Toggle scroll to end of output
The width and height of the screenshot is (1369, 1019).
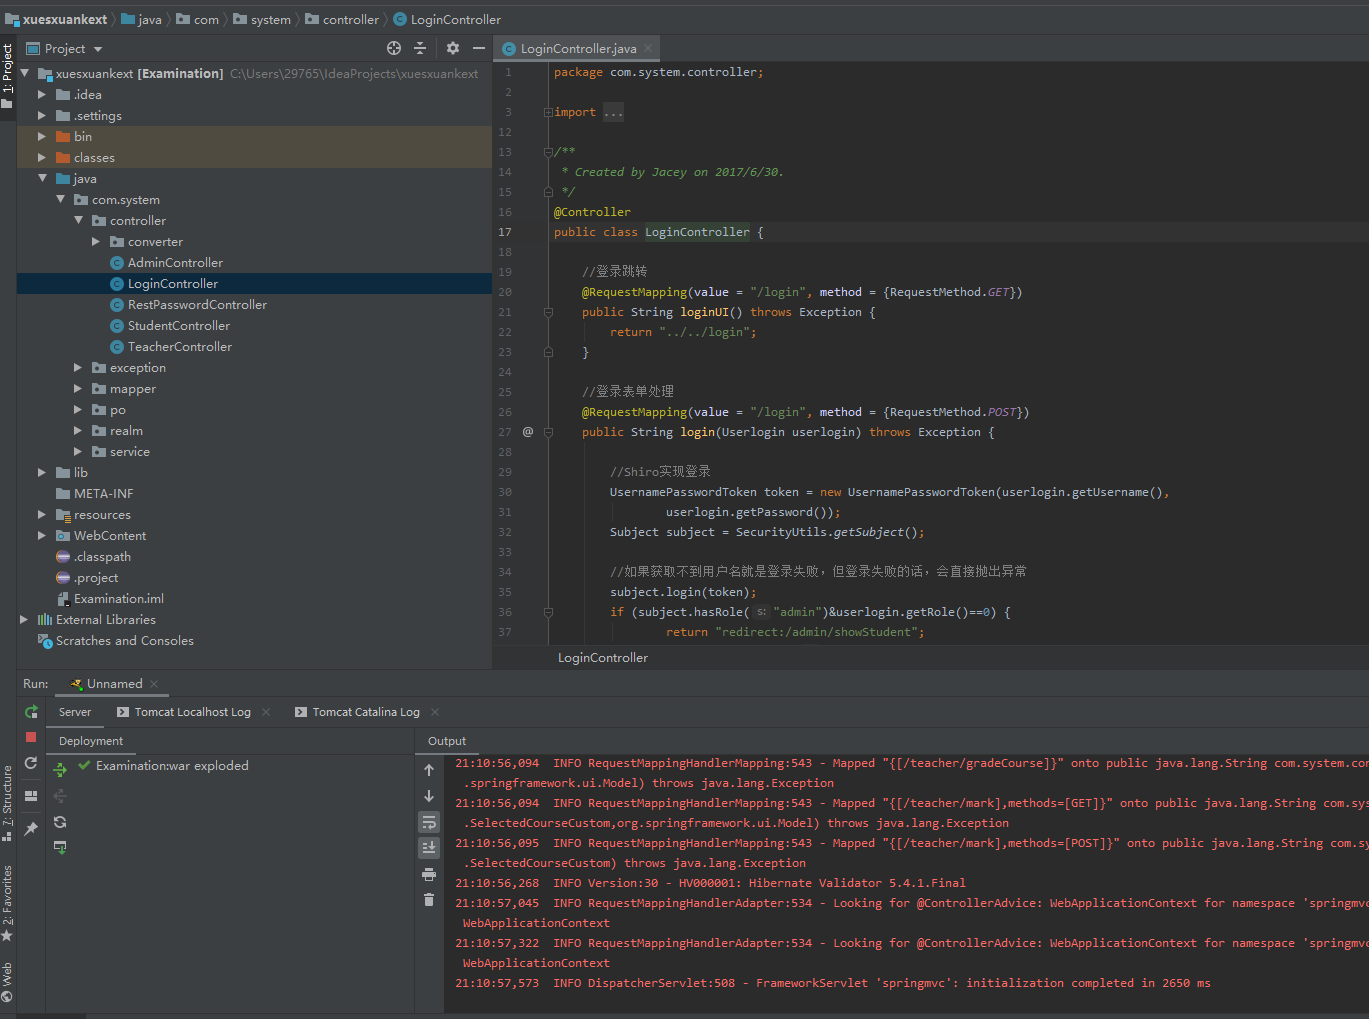(429, 848)
